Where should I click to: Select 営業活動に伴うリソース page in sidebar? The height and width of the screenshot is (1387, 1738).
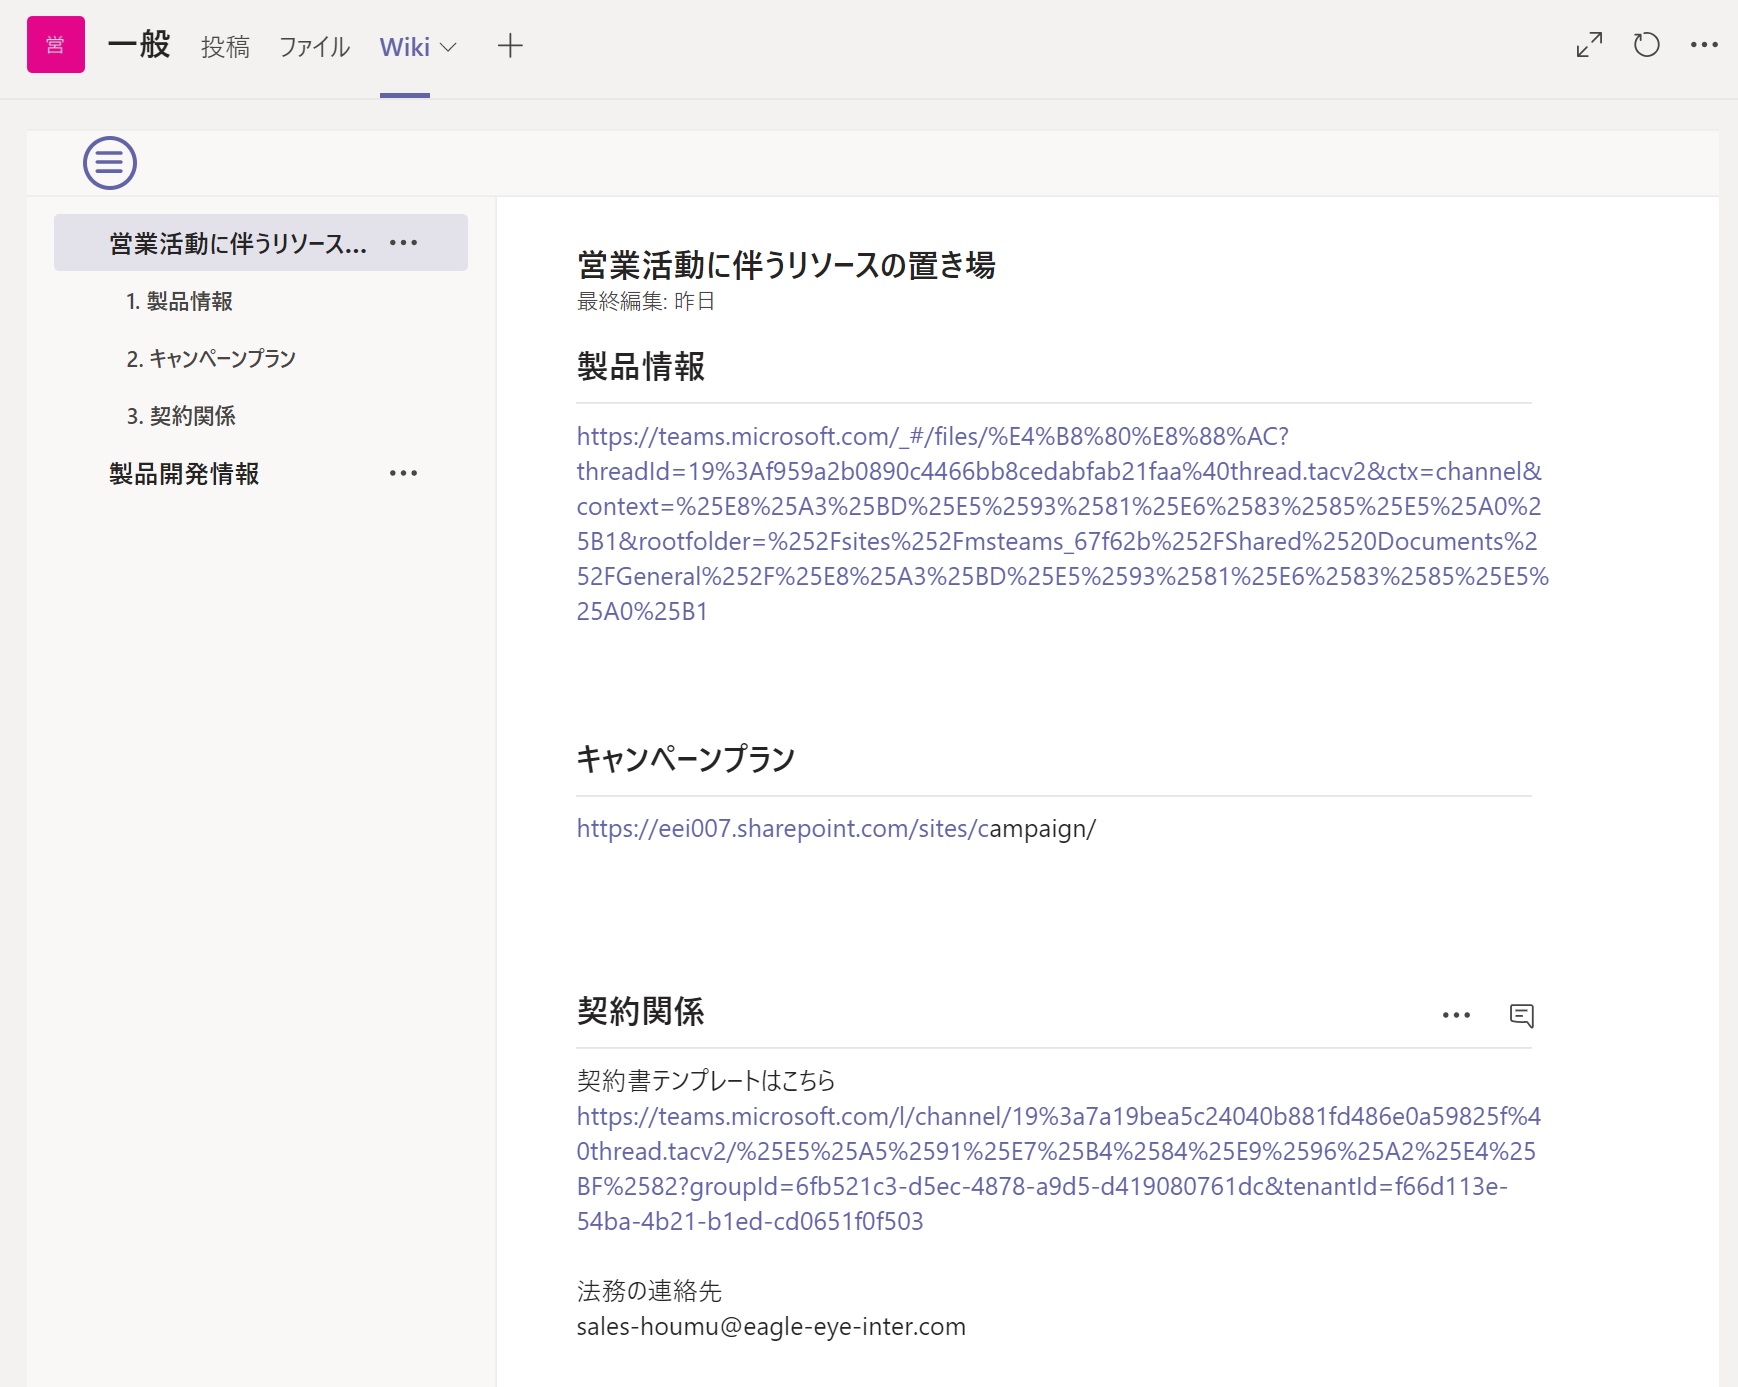click(260, 243)
